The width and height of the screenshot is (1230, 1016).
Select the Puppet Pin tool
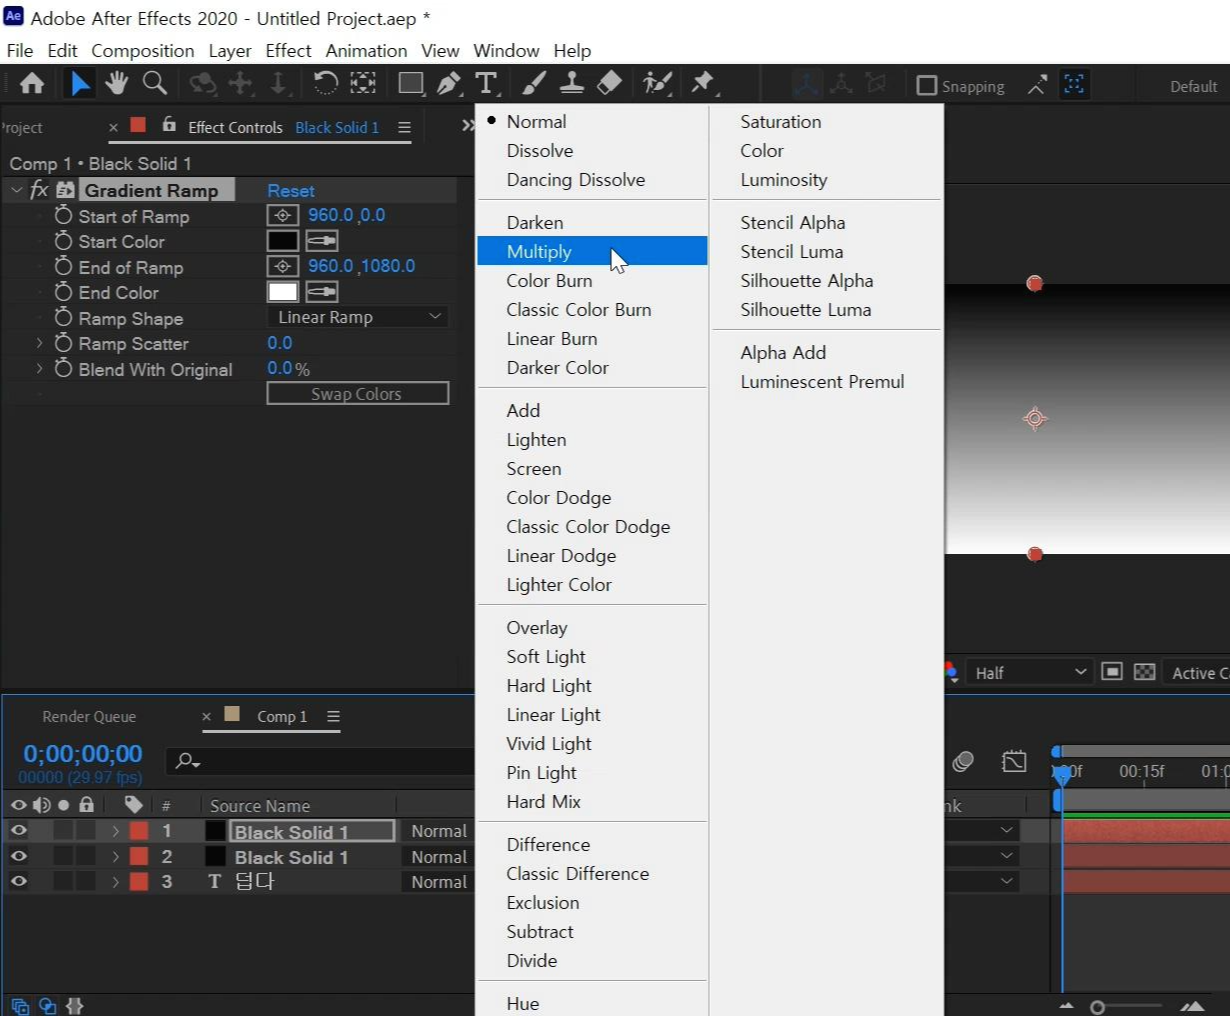point(703,84)
